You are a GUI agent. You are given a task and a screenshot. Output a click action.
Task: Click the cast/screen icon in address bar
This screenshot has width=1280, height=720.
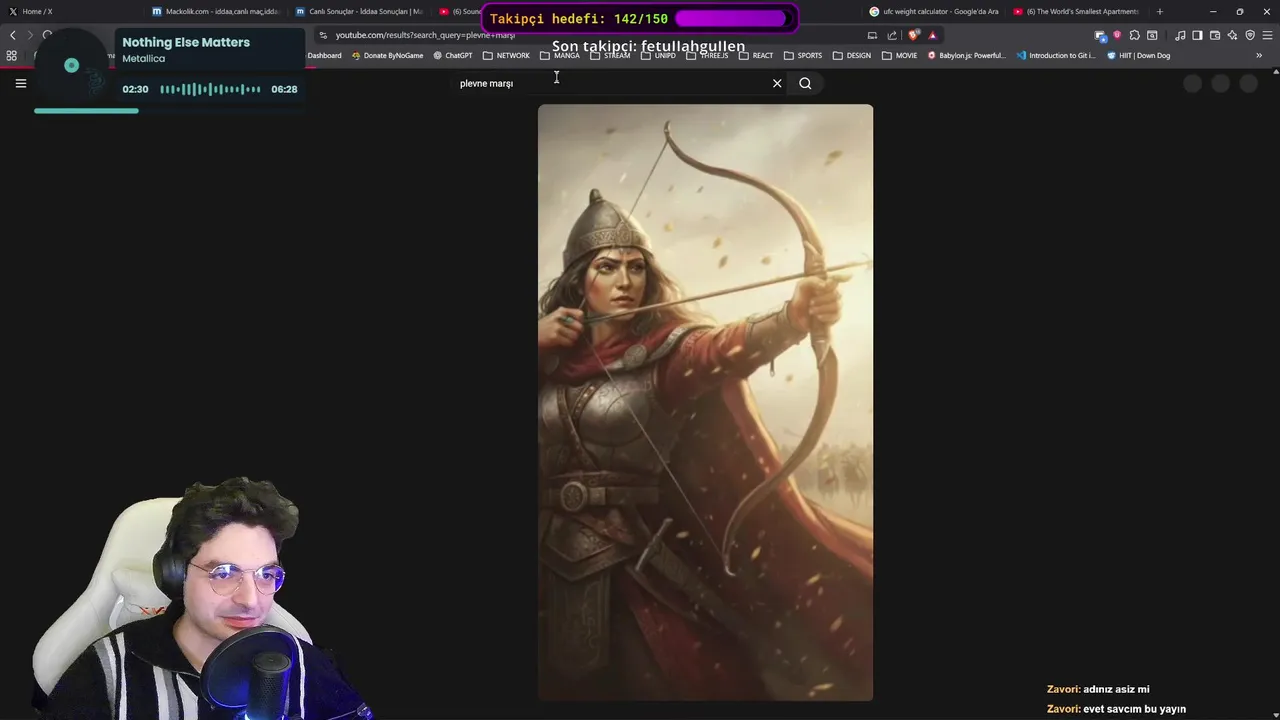pyautogui.click(x=872, y=35)
